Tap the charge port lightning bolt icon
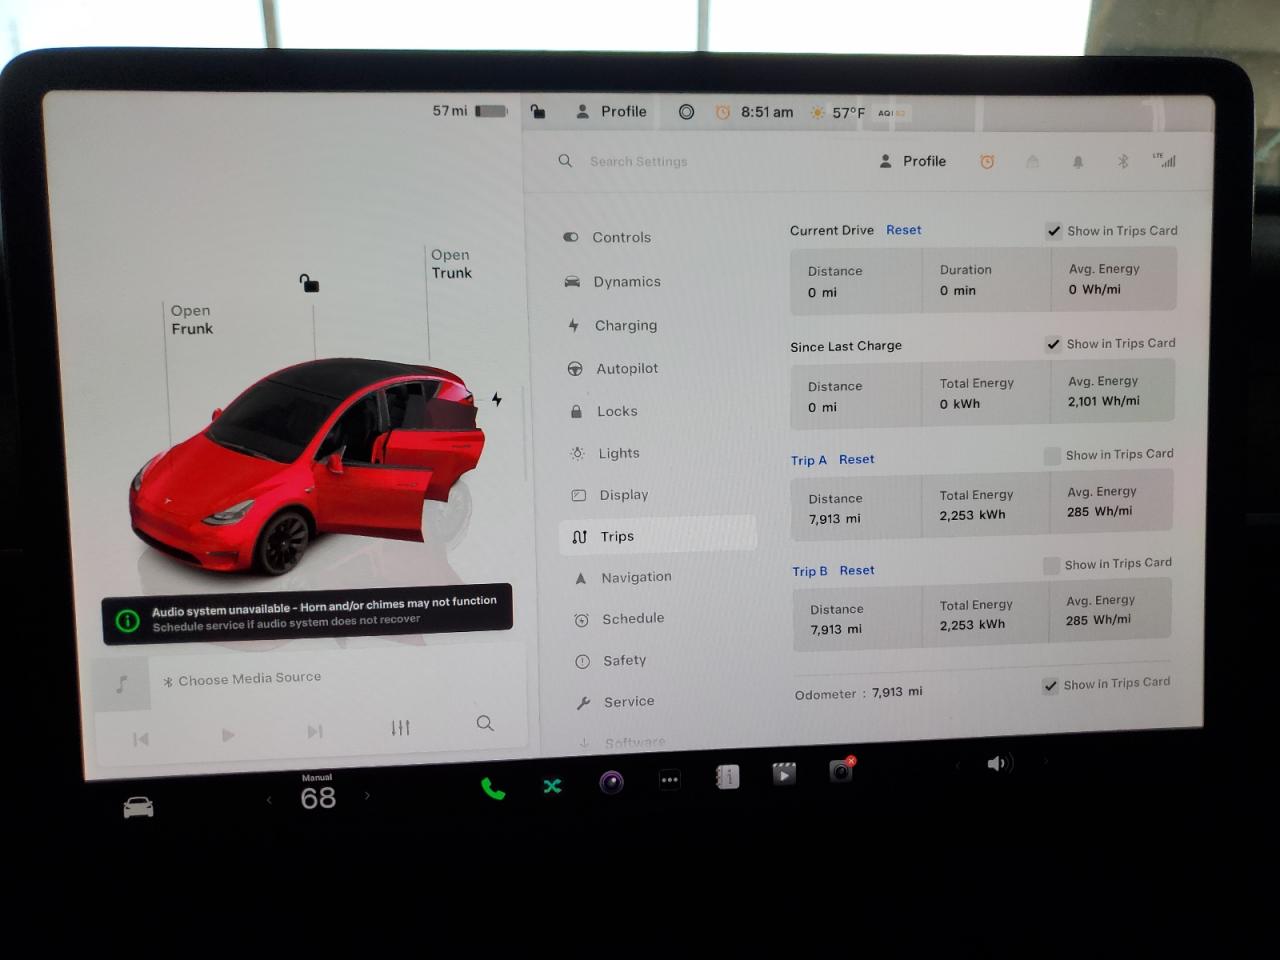The image size is (1280, 960). [496, 399]
